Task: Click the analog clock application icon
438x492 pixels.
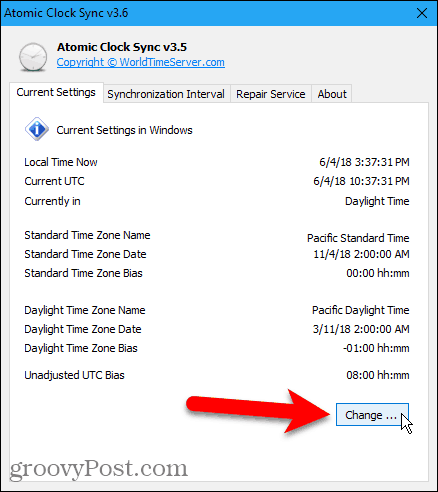Action: (33, 57)
